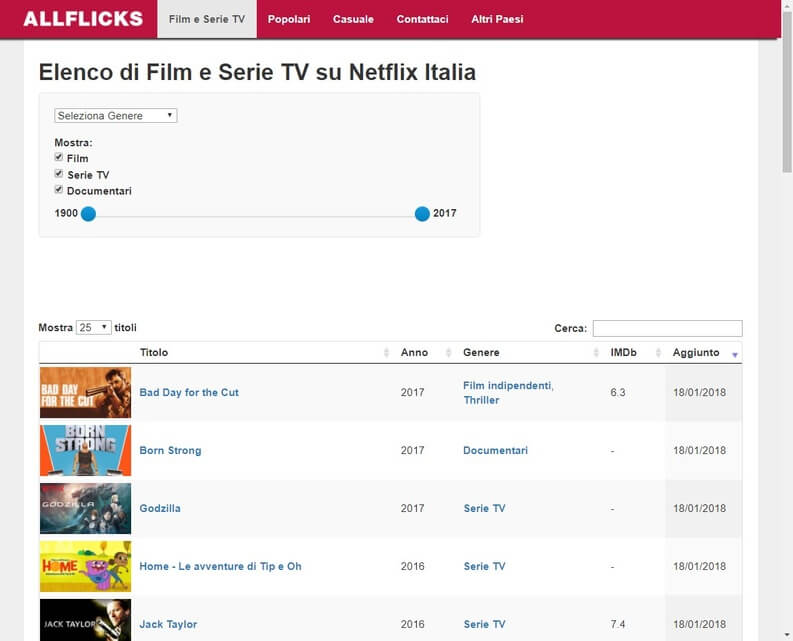Click the Born Strong poster thumbnail
The image size is (793, 641).
click(85, 450)
